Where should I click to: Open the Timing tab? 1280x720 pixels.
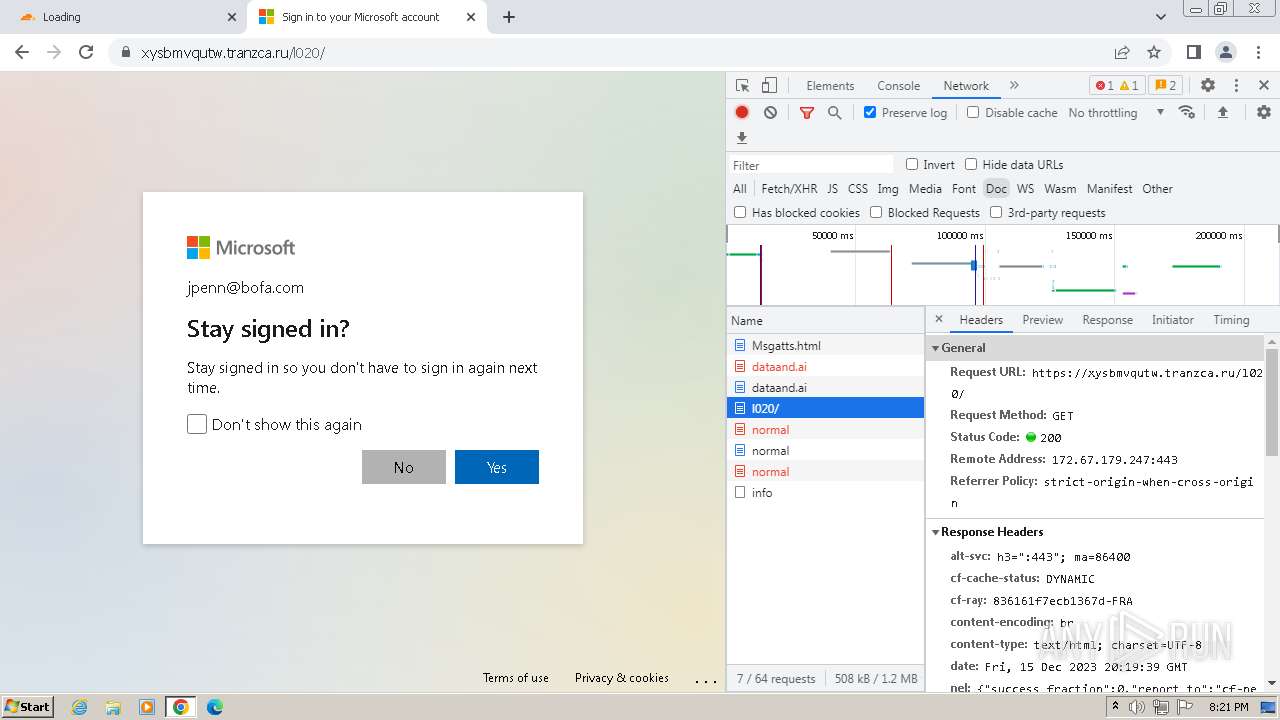[1231, 320]
